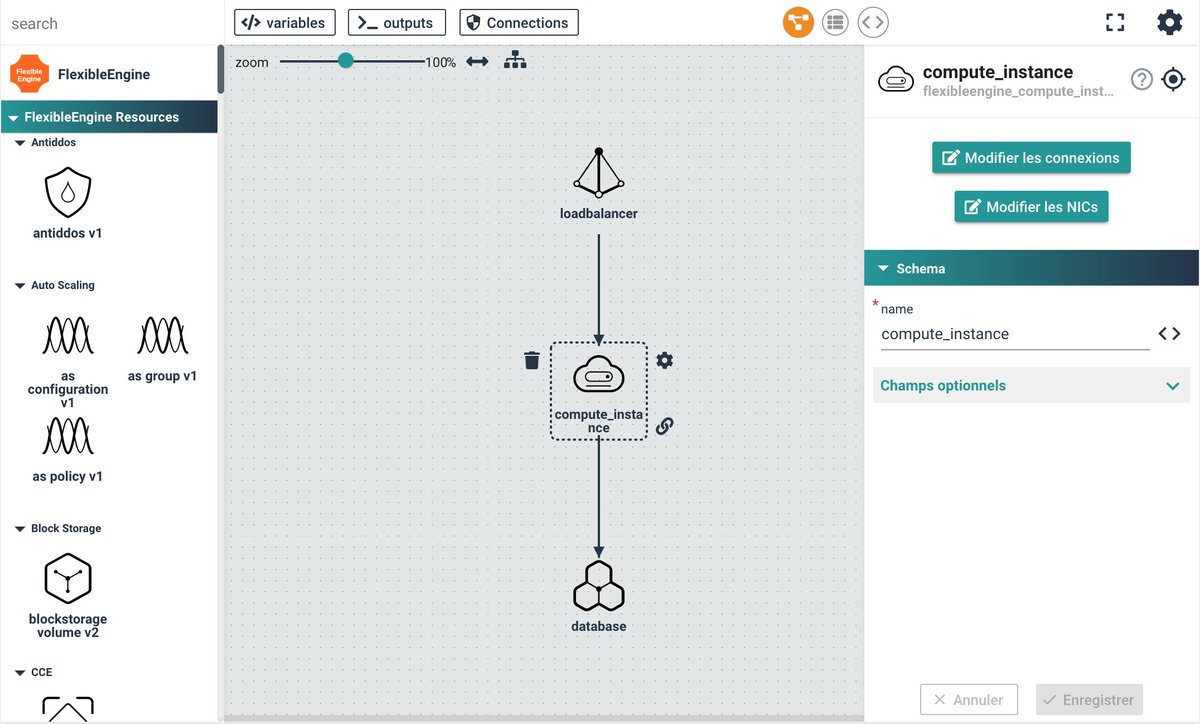Select the as configuration v1 icon
1200x724 pixels.
[x=67, y=335]
